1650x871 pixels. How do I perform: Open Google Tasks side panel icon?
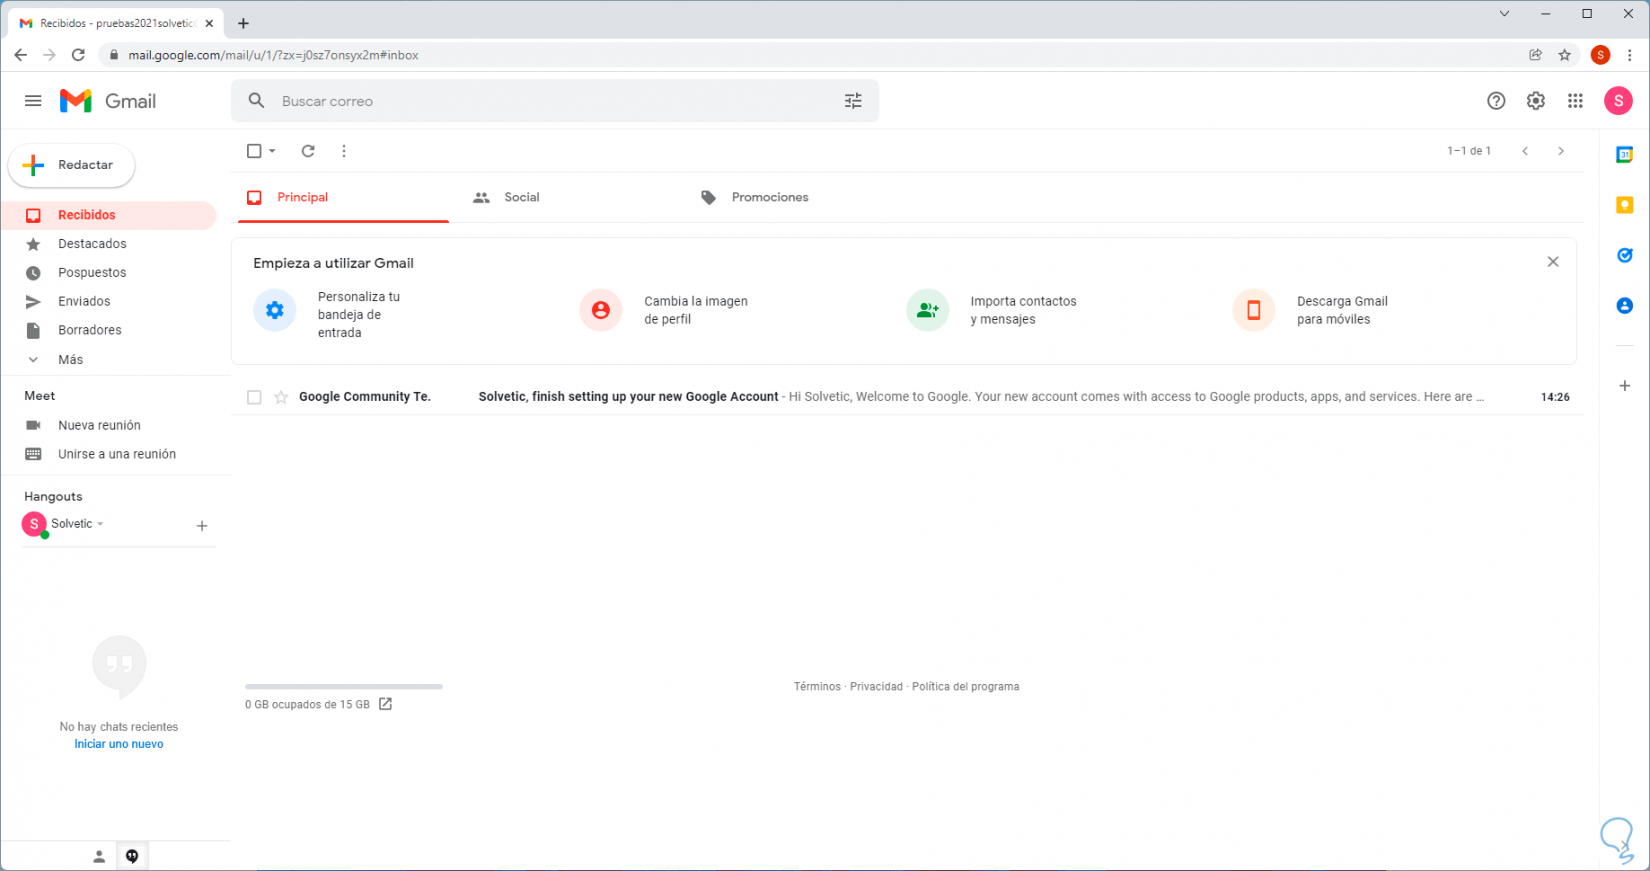coord(1625,255)
